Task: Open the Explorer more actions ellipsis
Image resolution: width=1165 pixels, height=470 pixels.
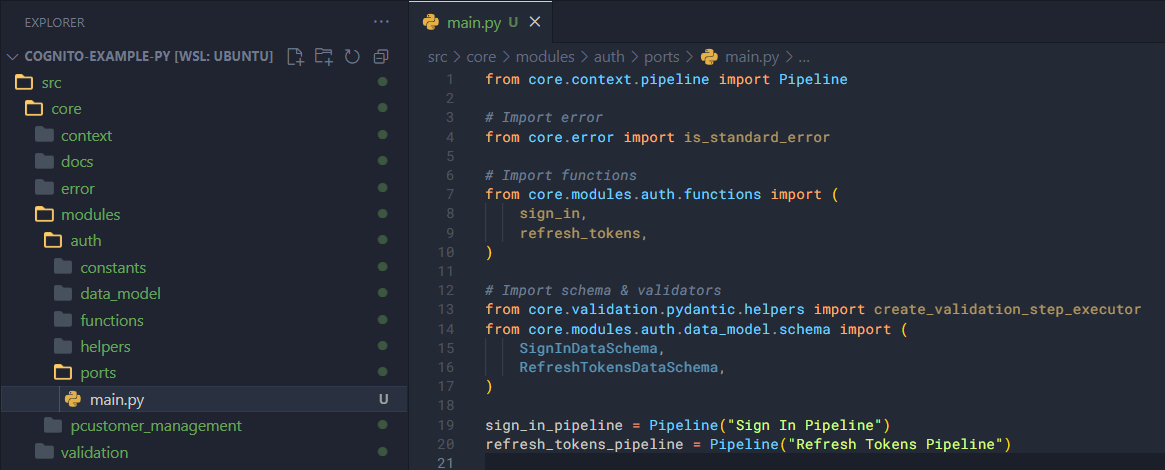Action: pyautogui.click(x=381, y=21)
